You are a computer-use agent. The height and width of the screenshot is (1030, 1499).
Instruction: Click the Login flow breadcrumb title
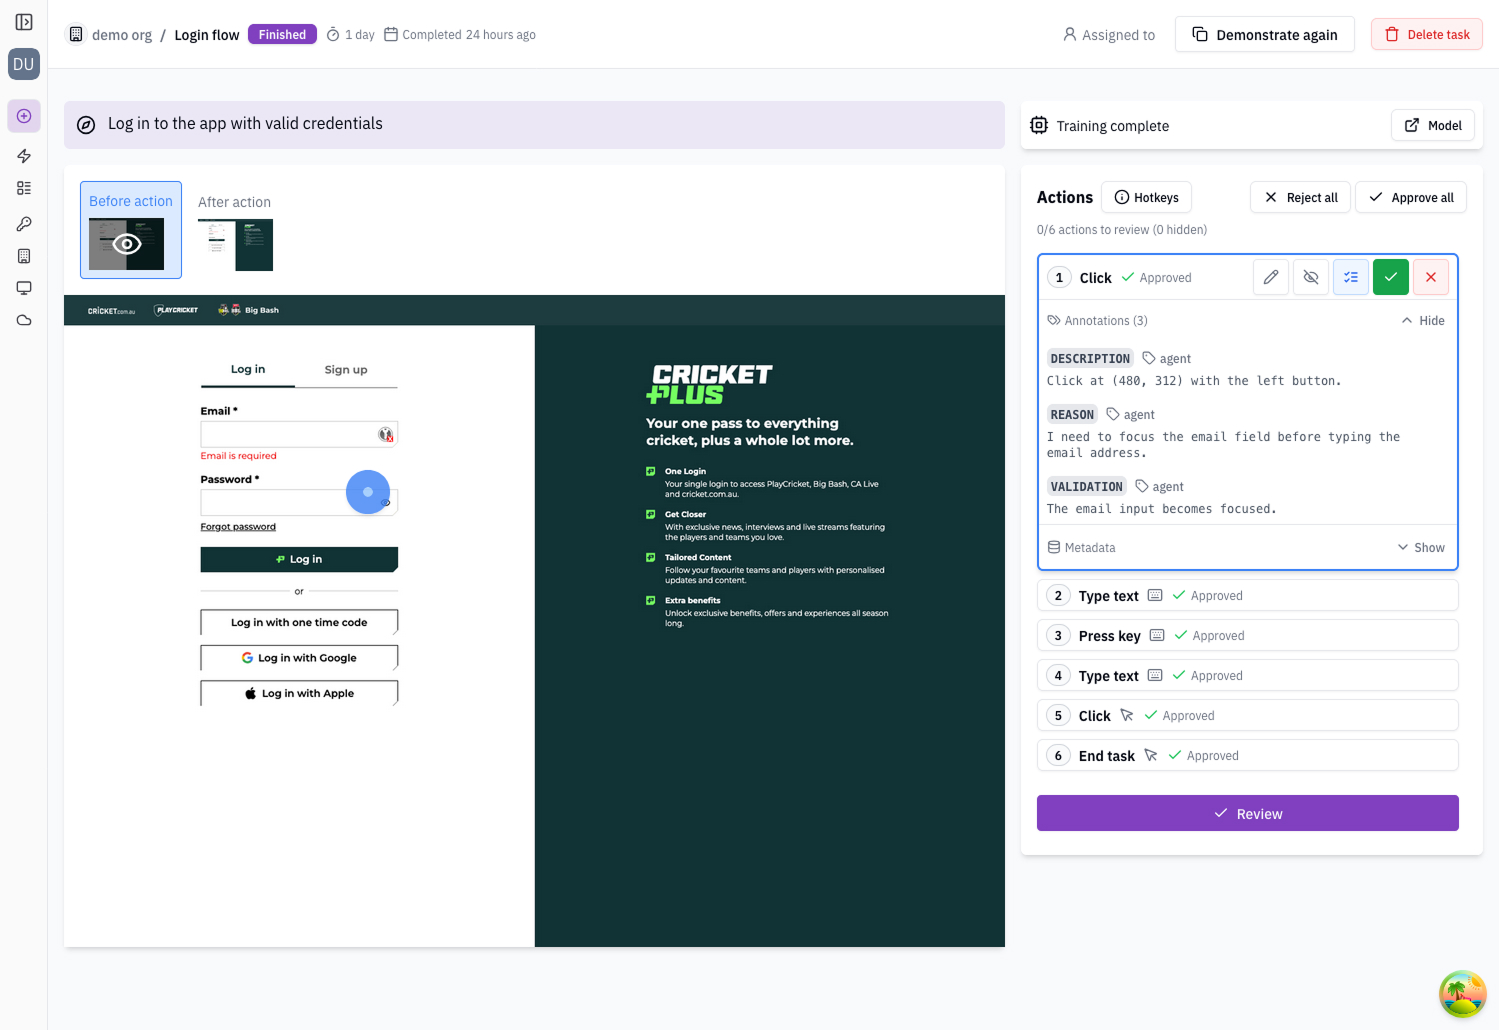point(207,35)
